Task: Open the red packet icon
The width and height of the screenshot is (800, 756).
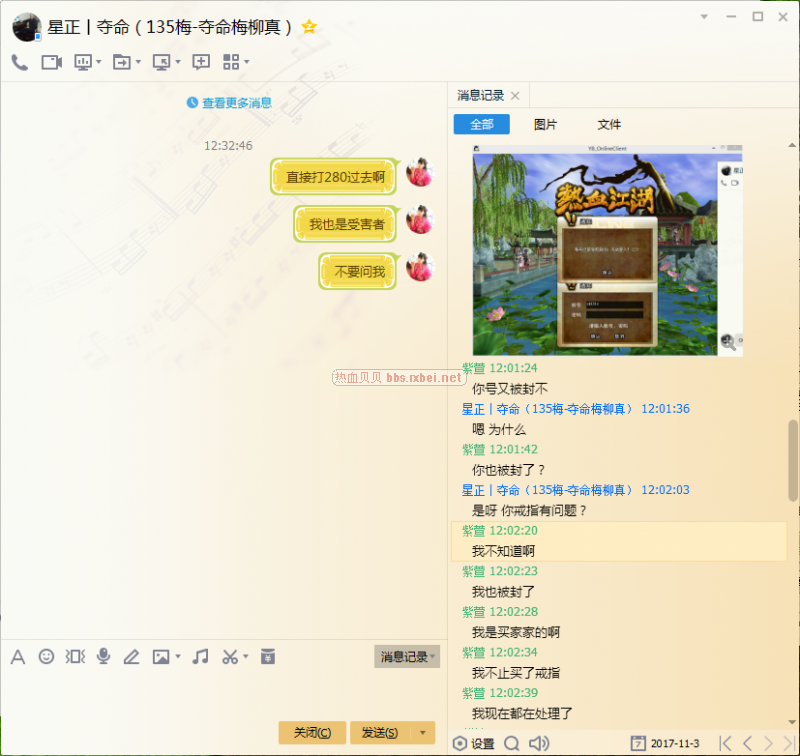Action: (267, 657)
